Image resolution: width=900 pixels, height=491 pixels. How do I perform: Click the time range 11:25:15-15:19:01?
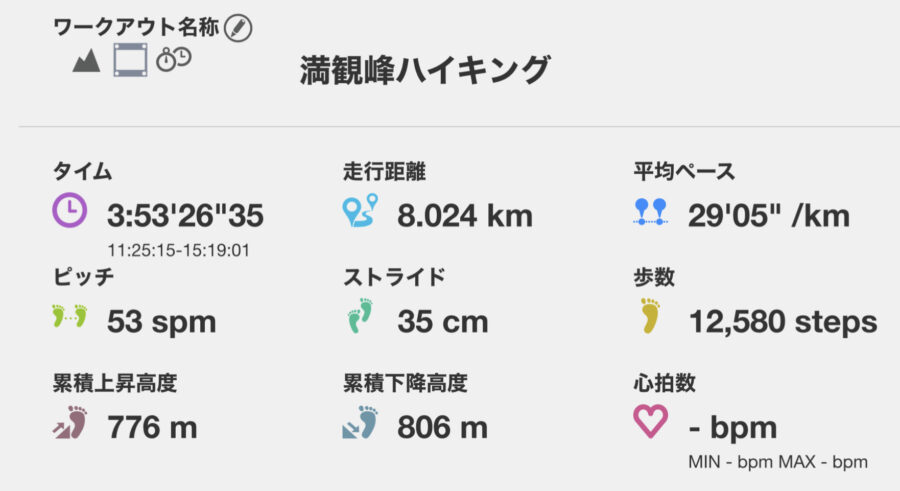click(x=179, y=250)
